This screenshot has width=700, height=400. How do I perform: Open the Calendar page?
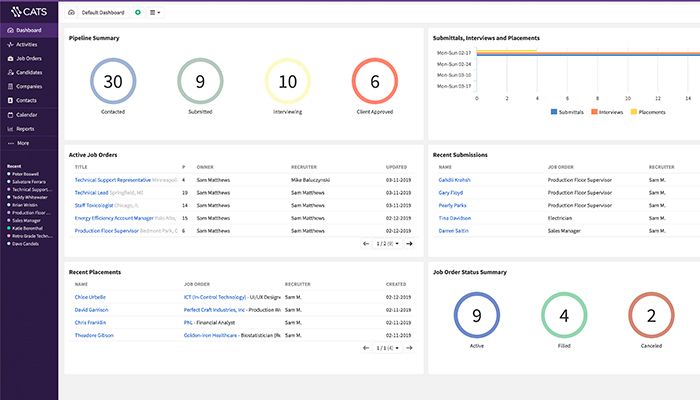[x=26, y=115]
